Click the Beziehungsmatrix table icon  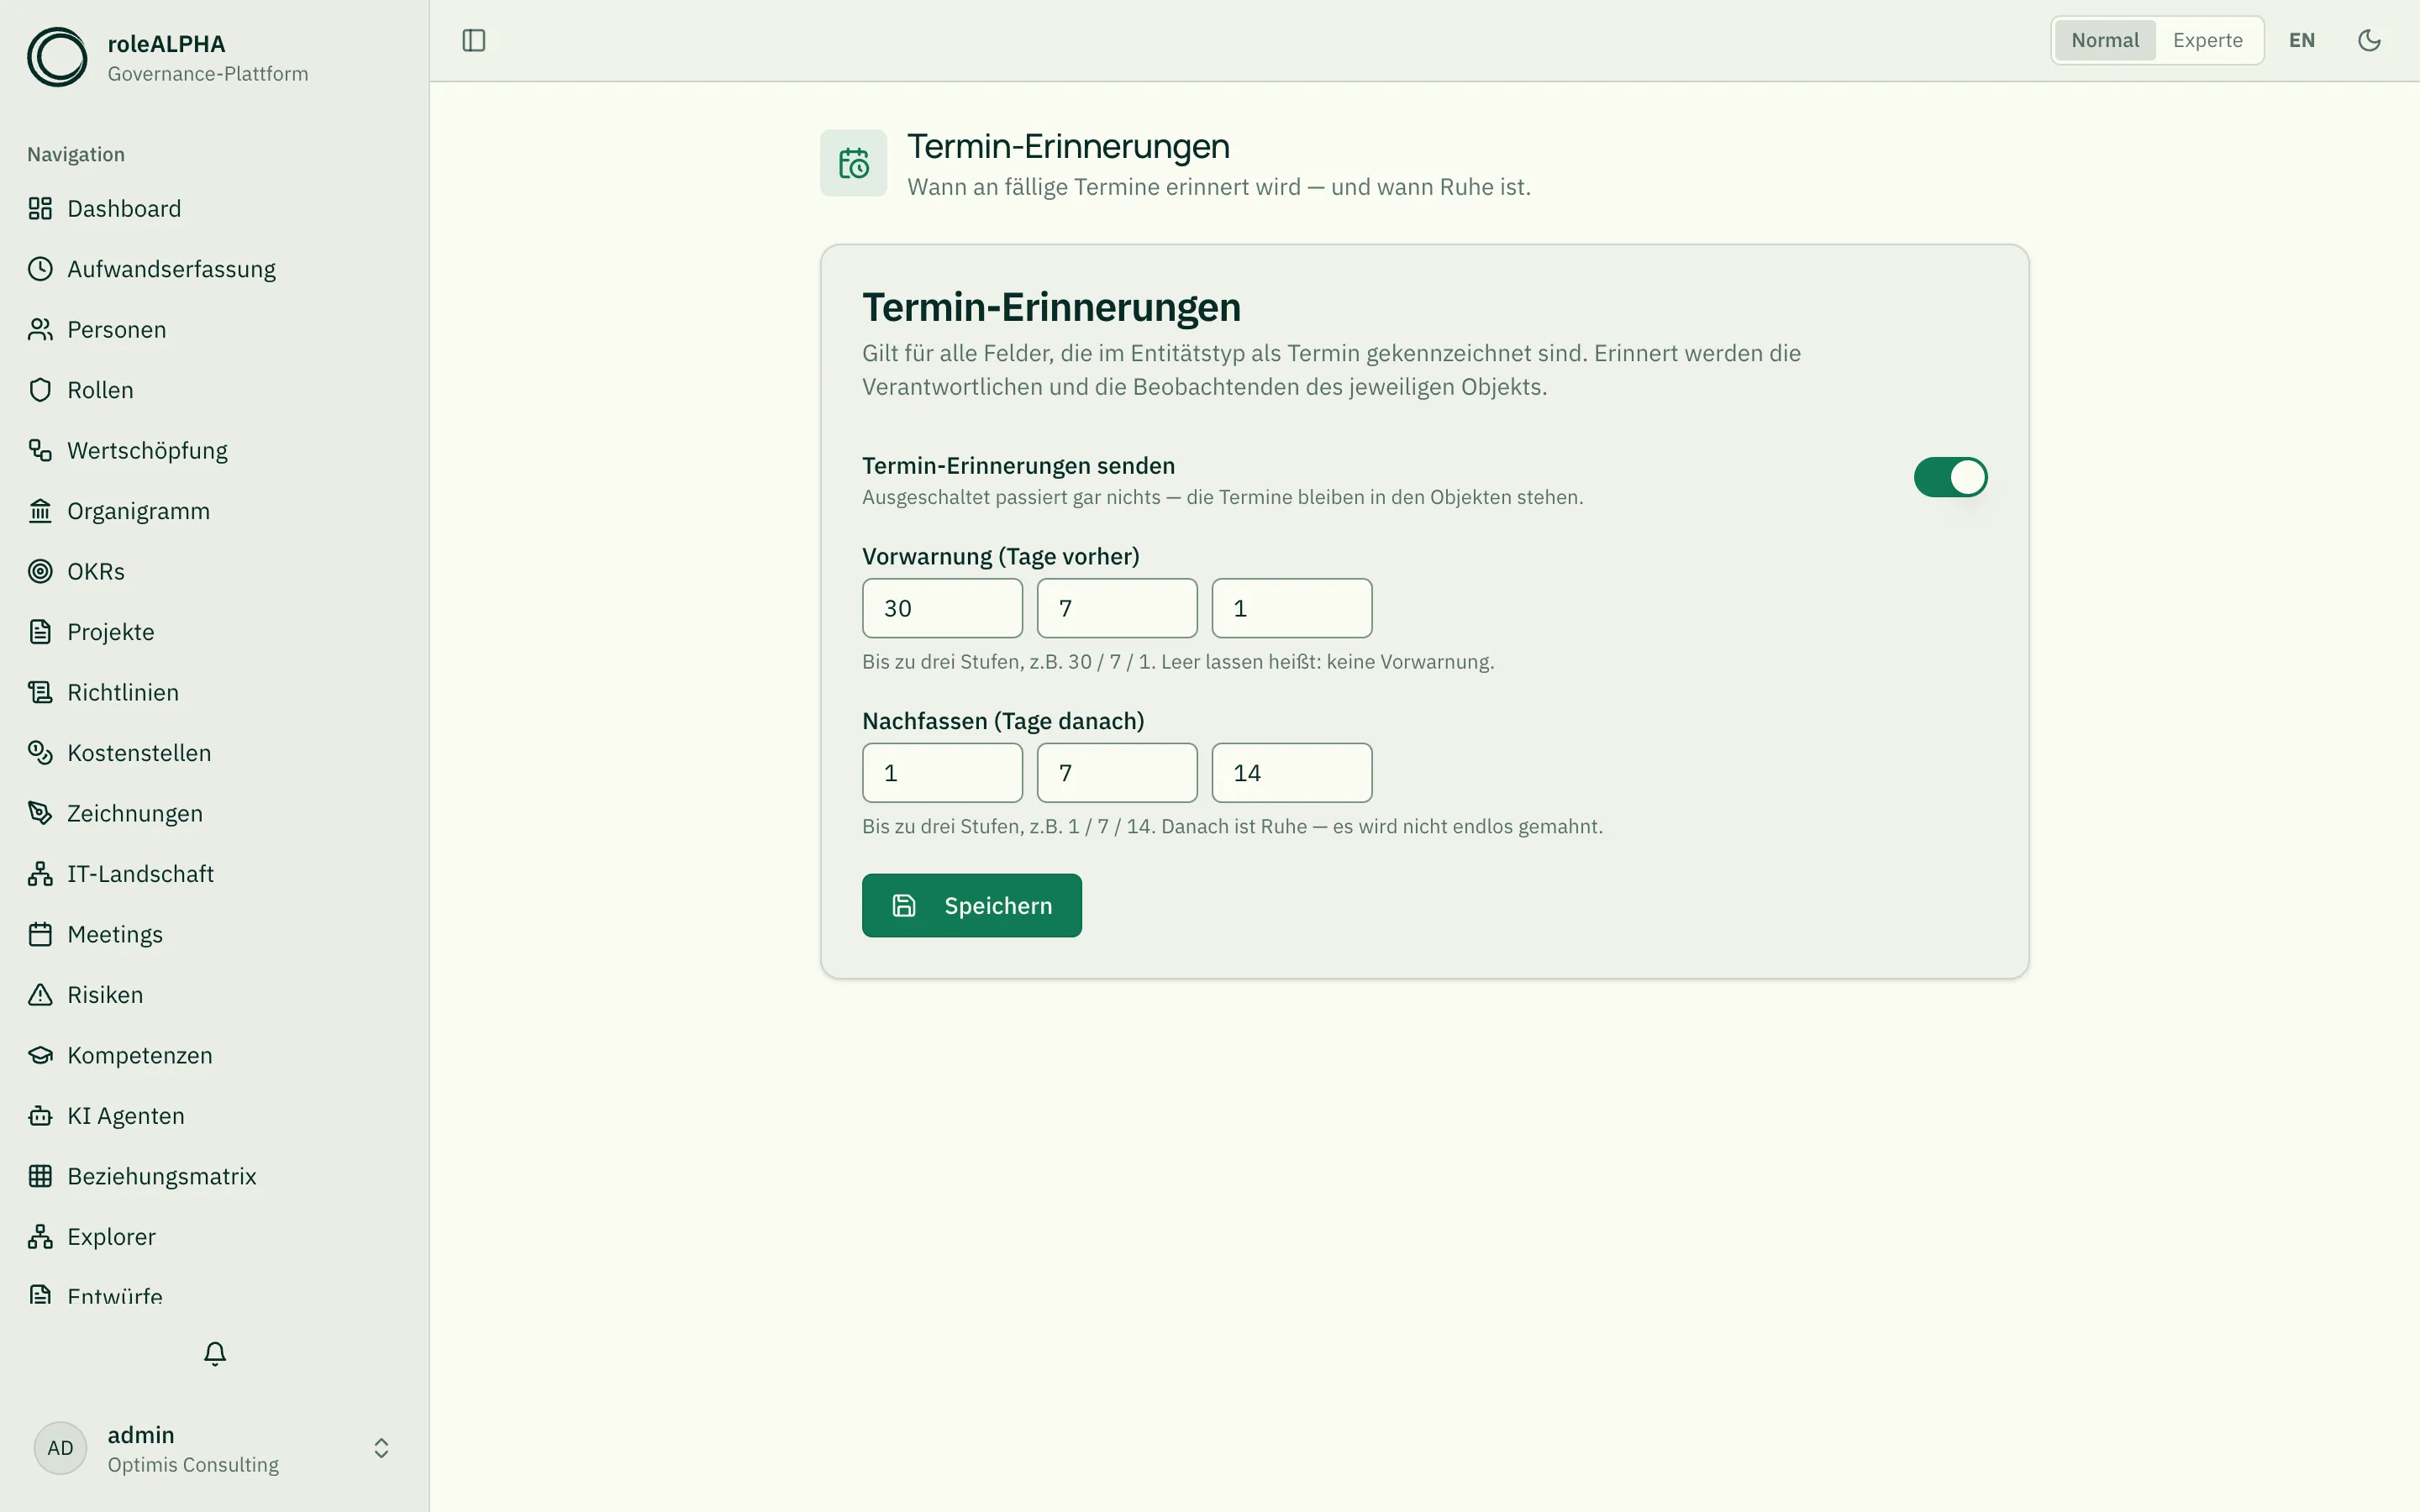coord(40,1176)
